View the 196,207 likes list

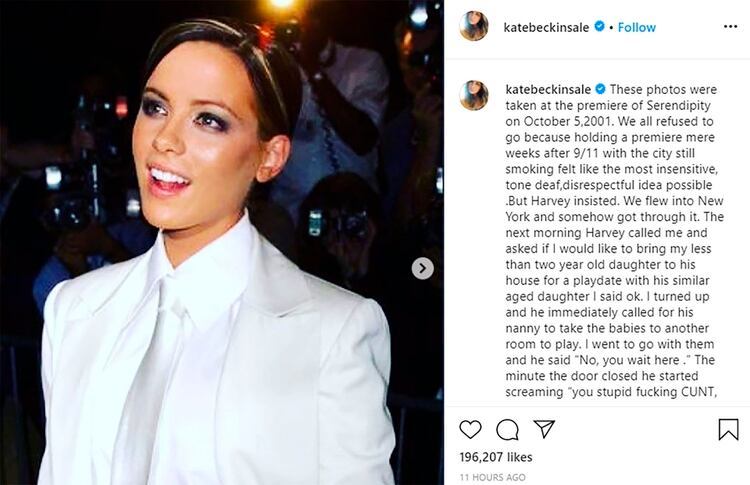(496, 457)
